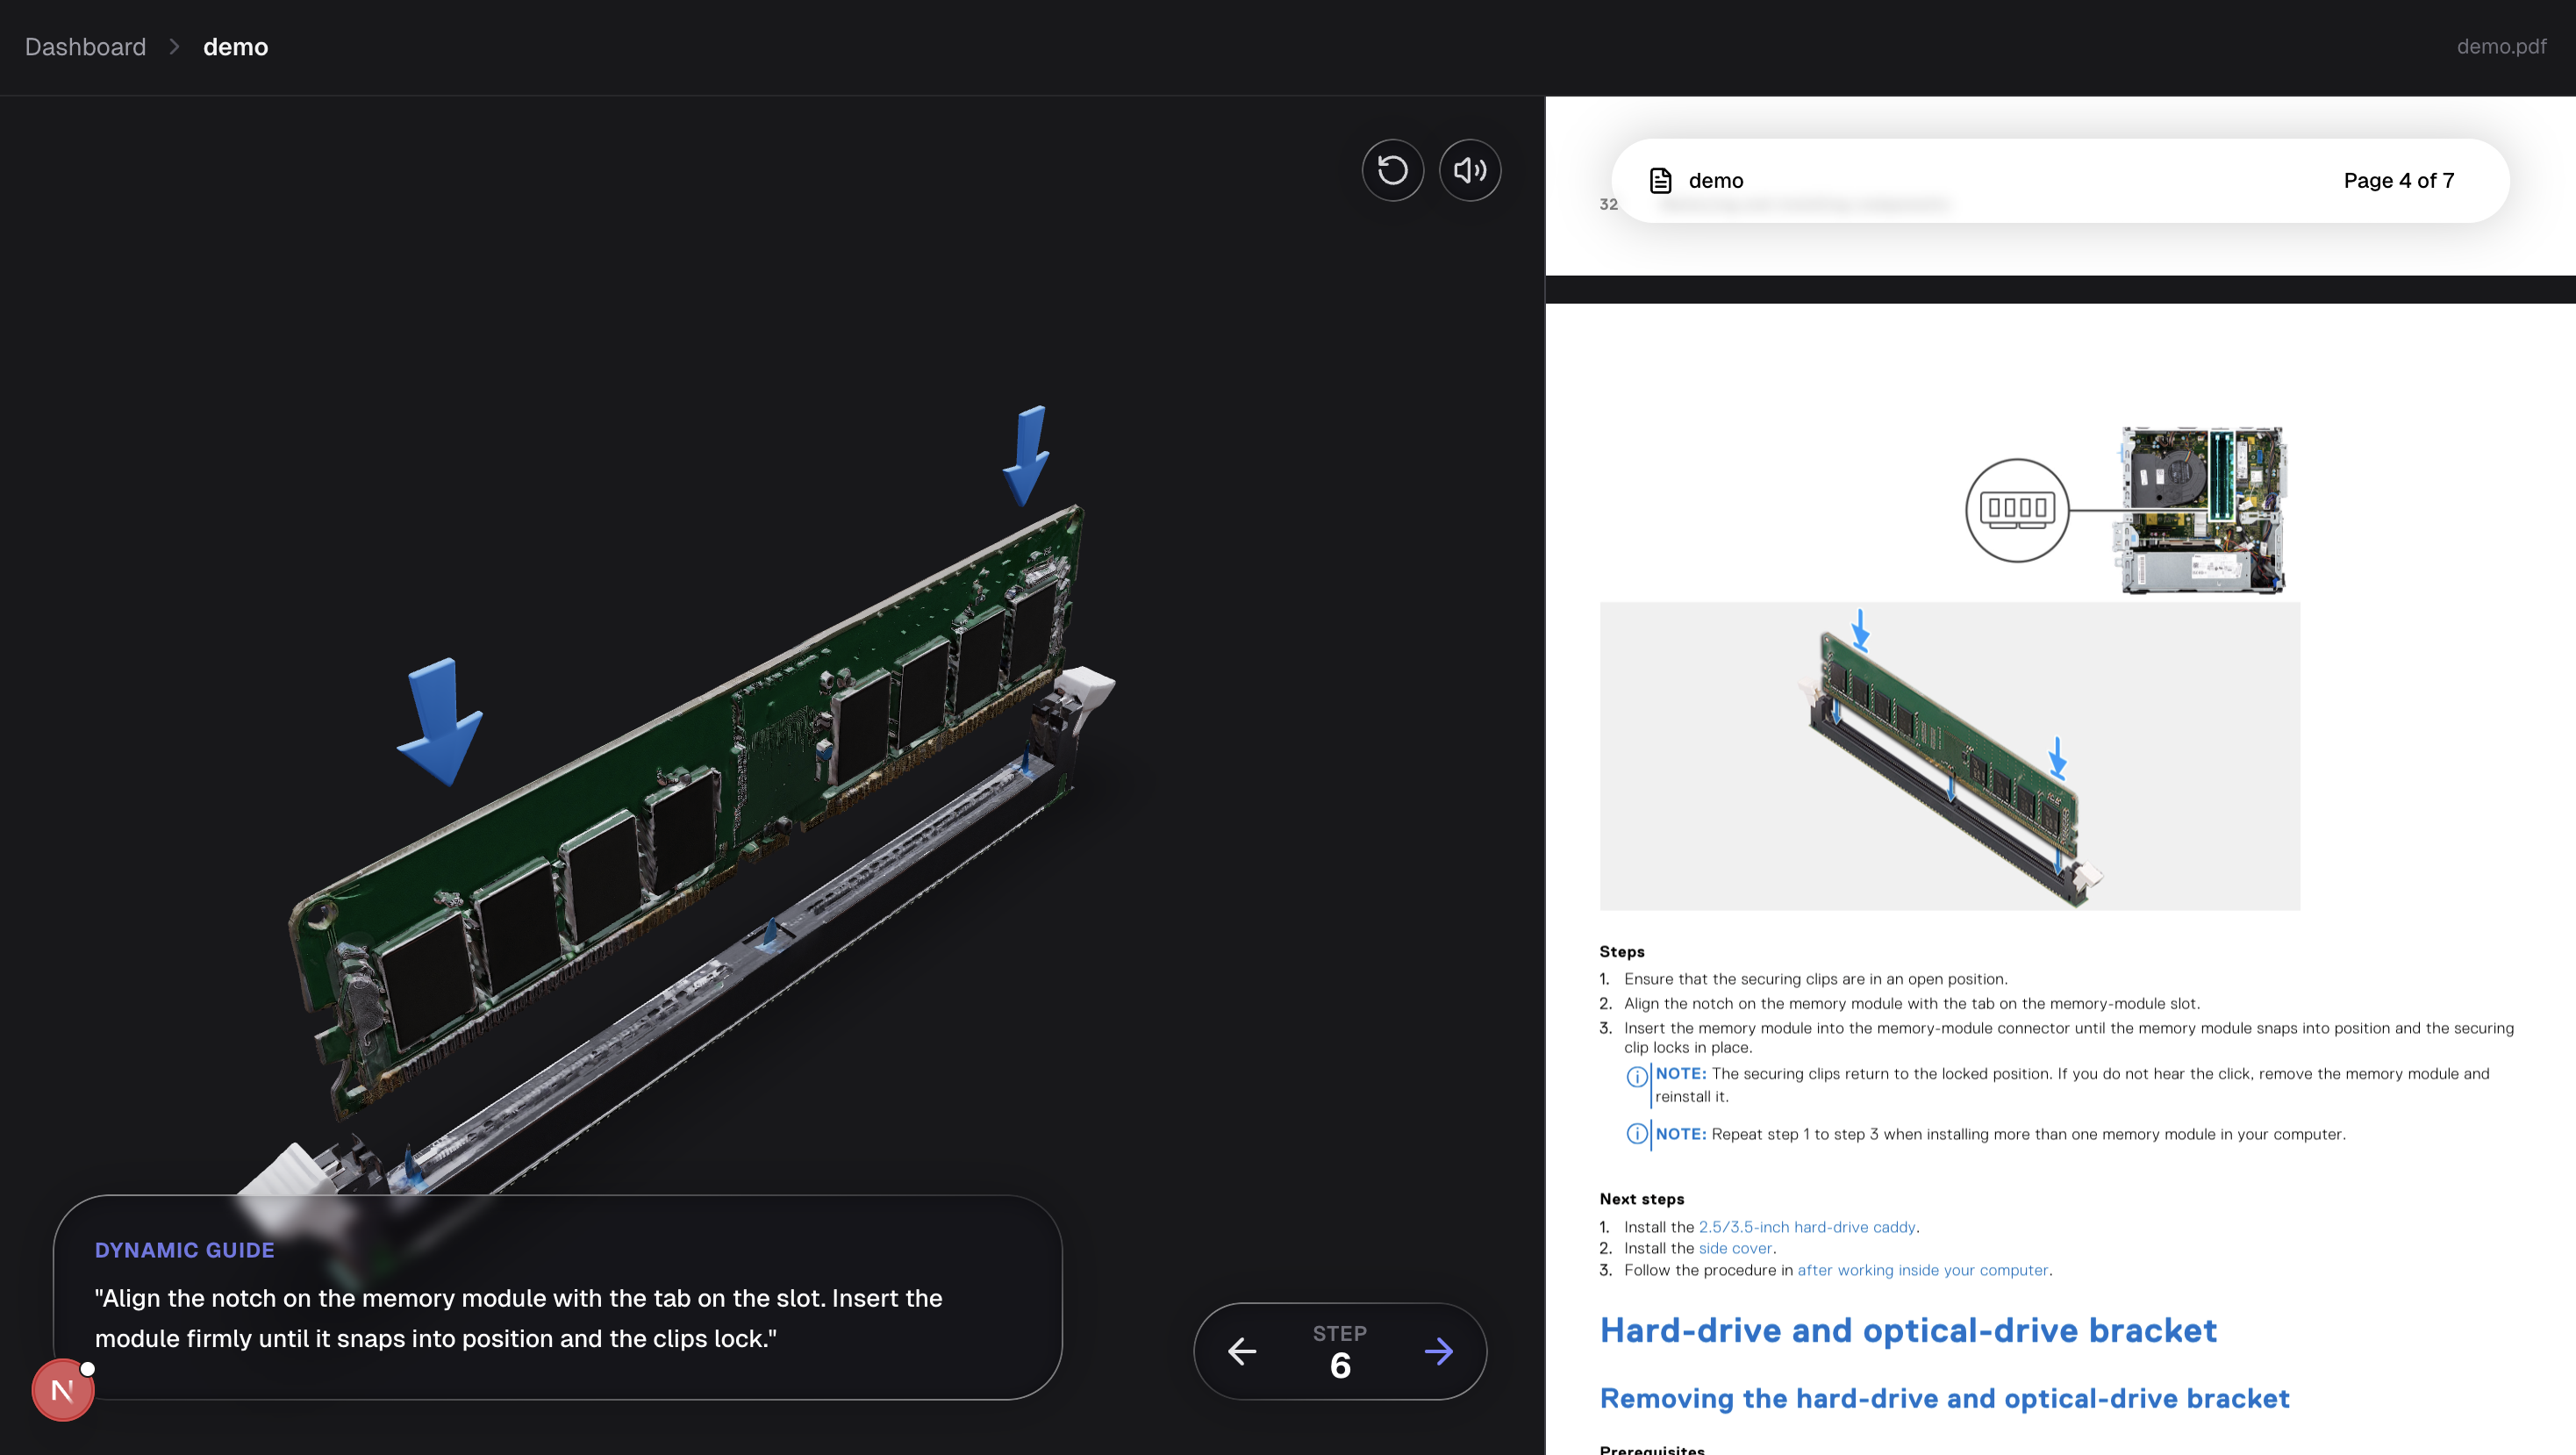Click the demo.pdf filename in header
The width and height of the screenshot is (2576, 1455).
[2500, 47]
